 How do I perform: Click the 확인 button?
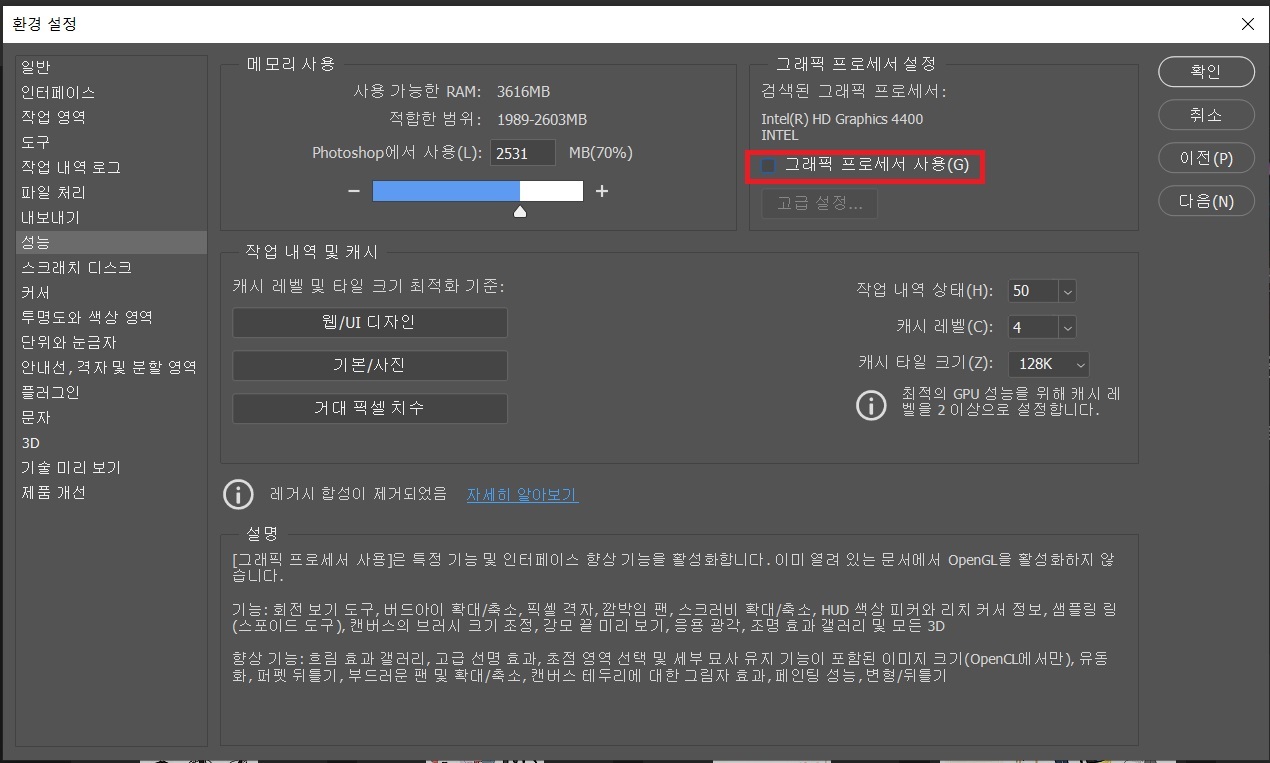1206,71
